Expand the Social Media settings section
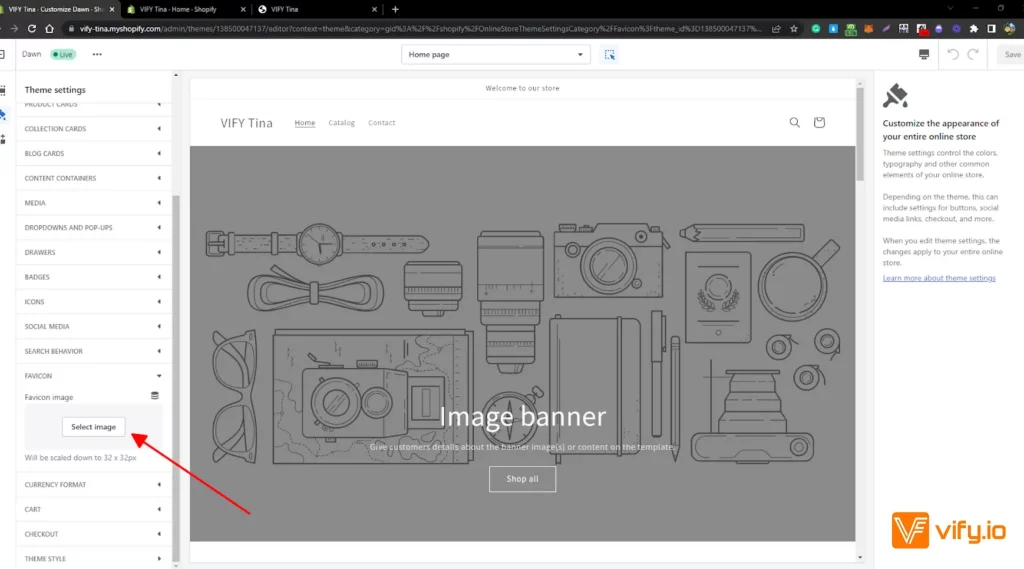This screenshot has width=1024, height=569. [x=93, y=327]
